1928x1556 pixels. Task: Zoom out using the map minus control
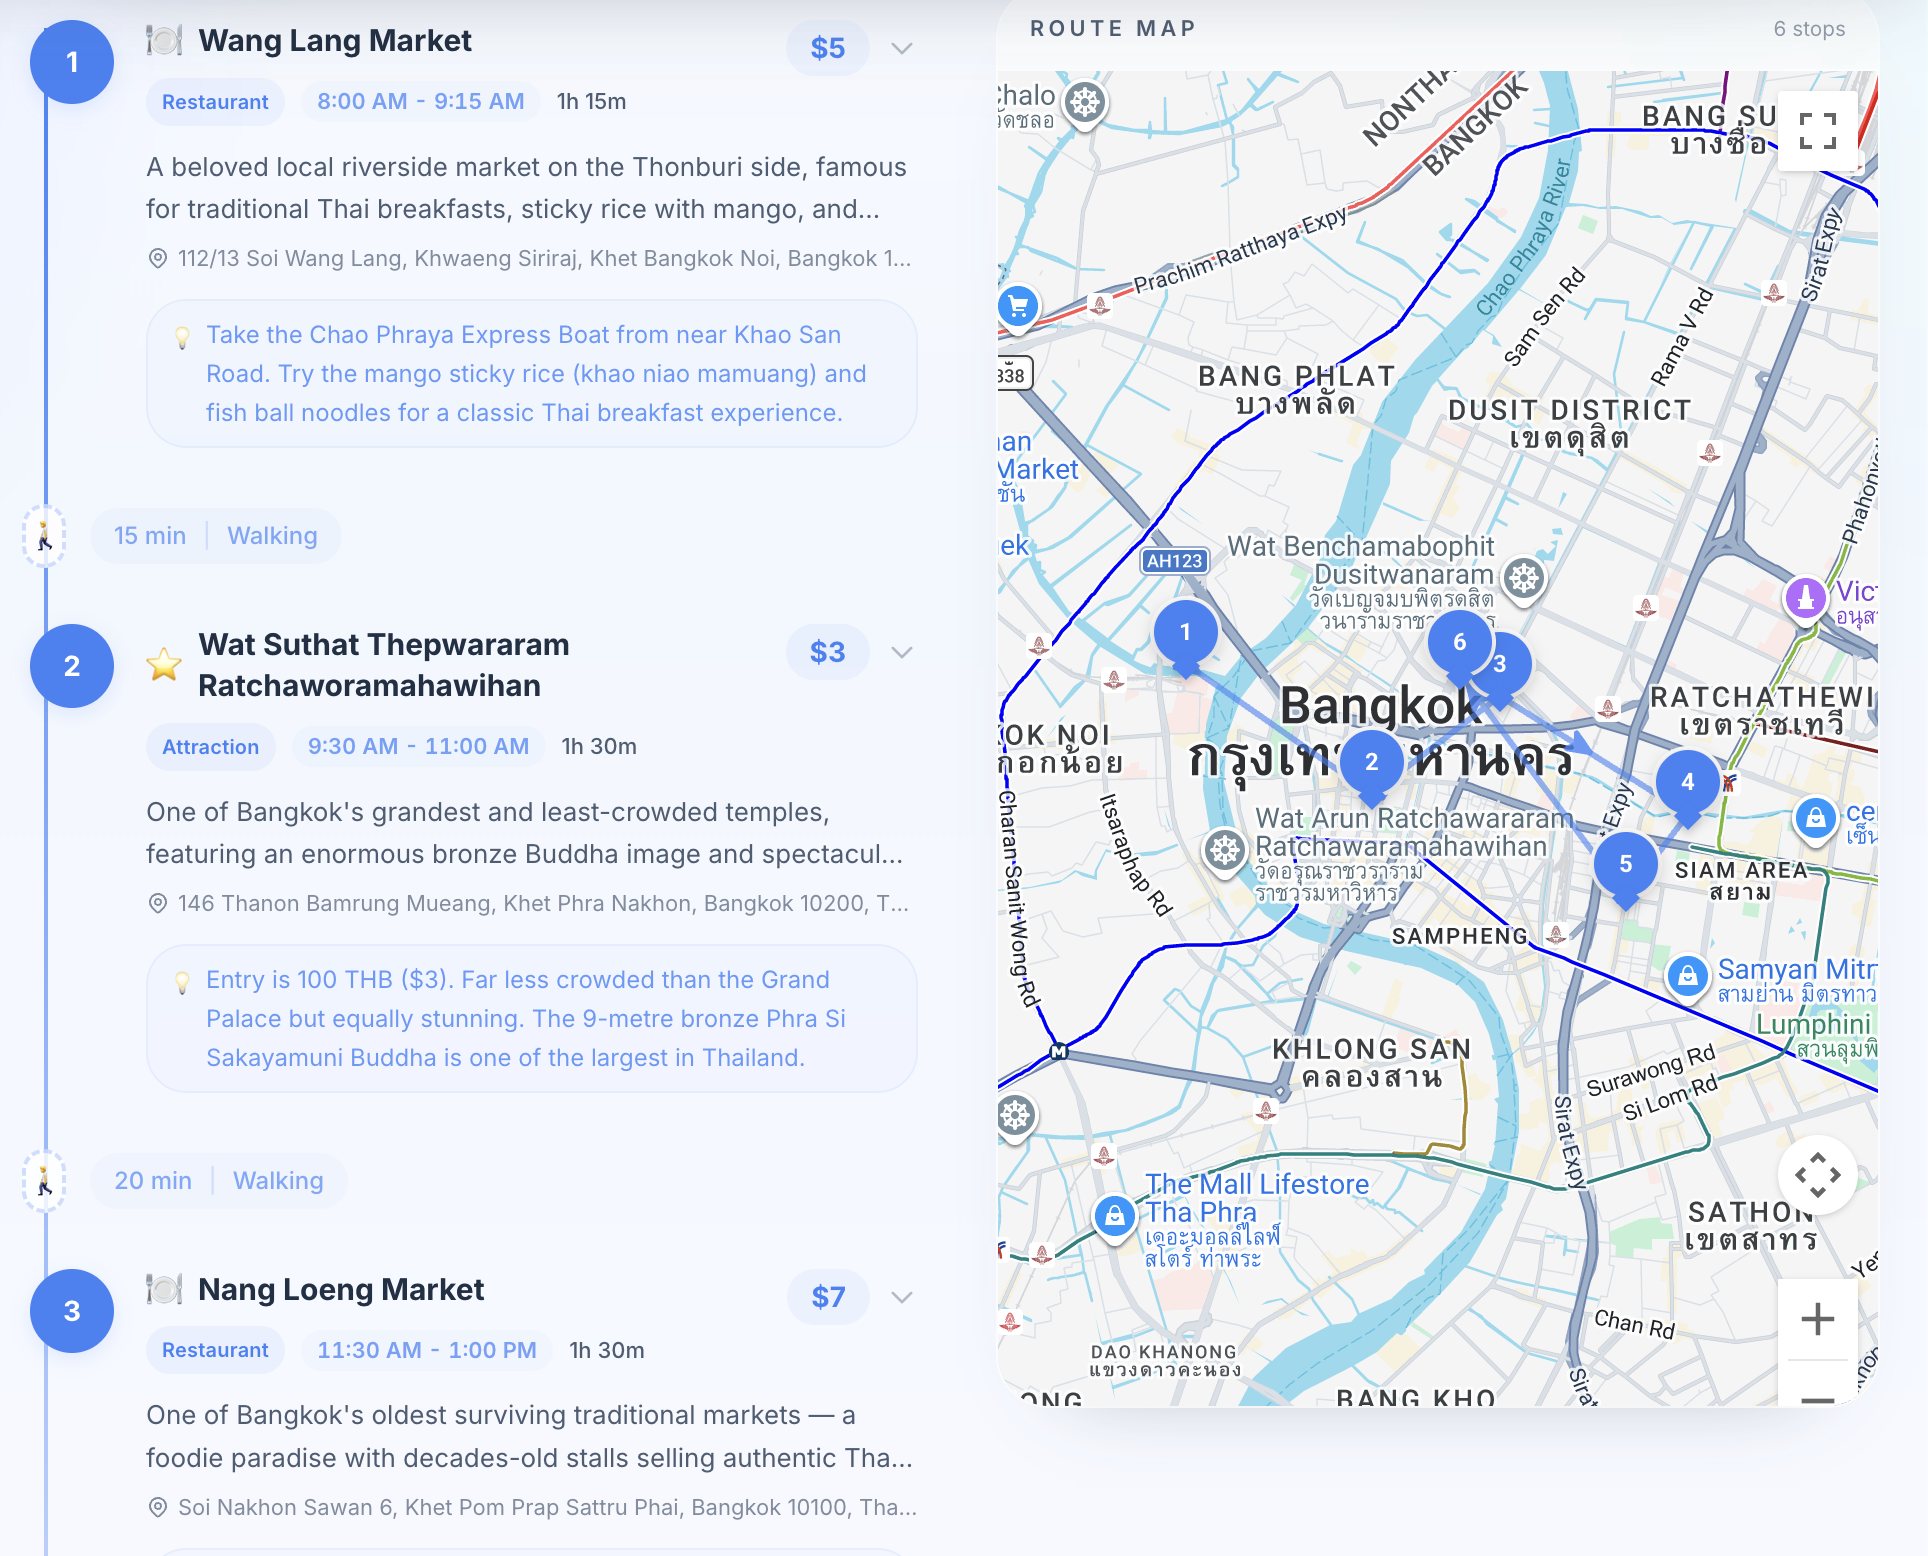[1818, 1399]
